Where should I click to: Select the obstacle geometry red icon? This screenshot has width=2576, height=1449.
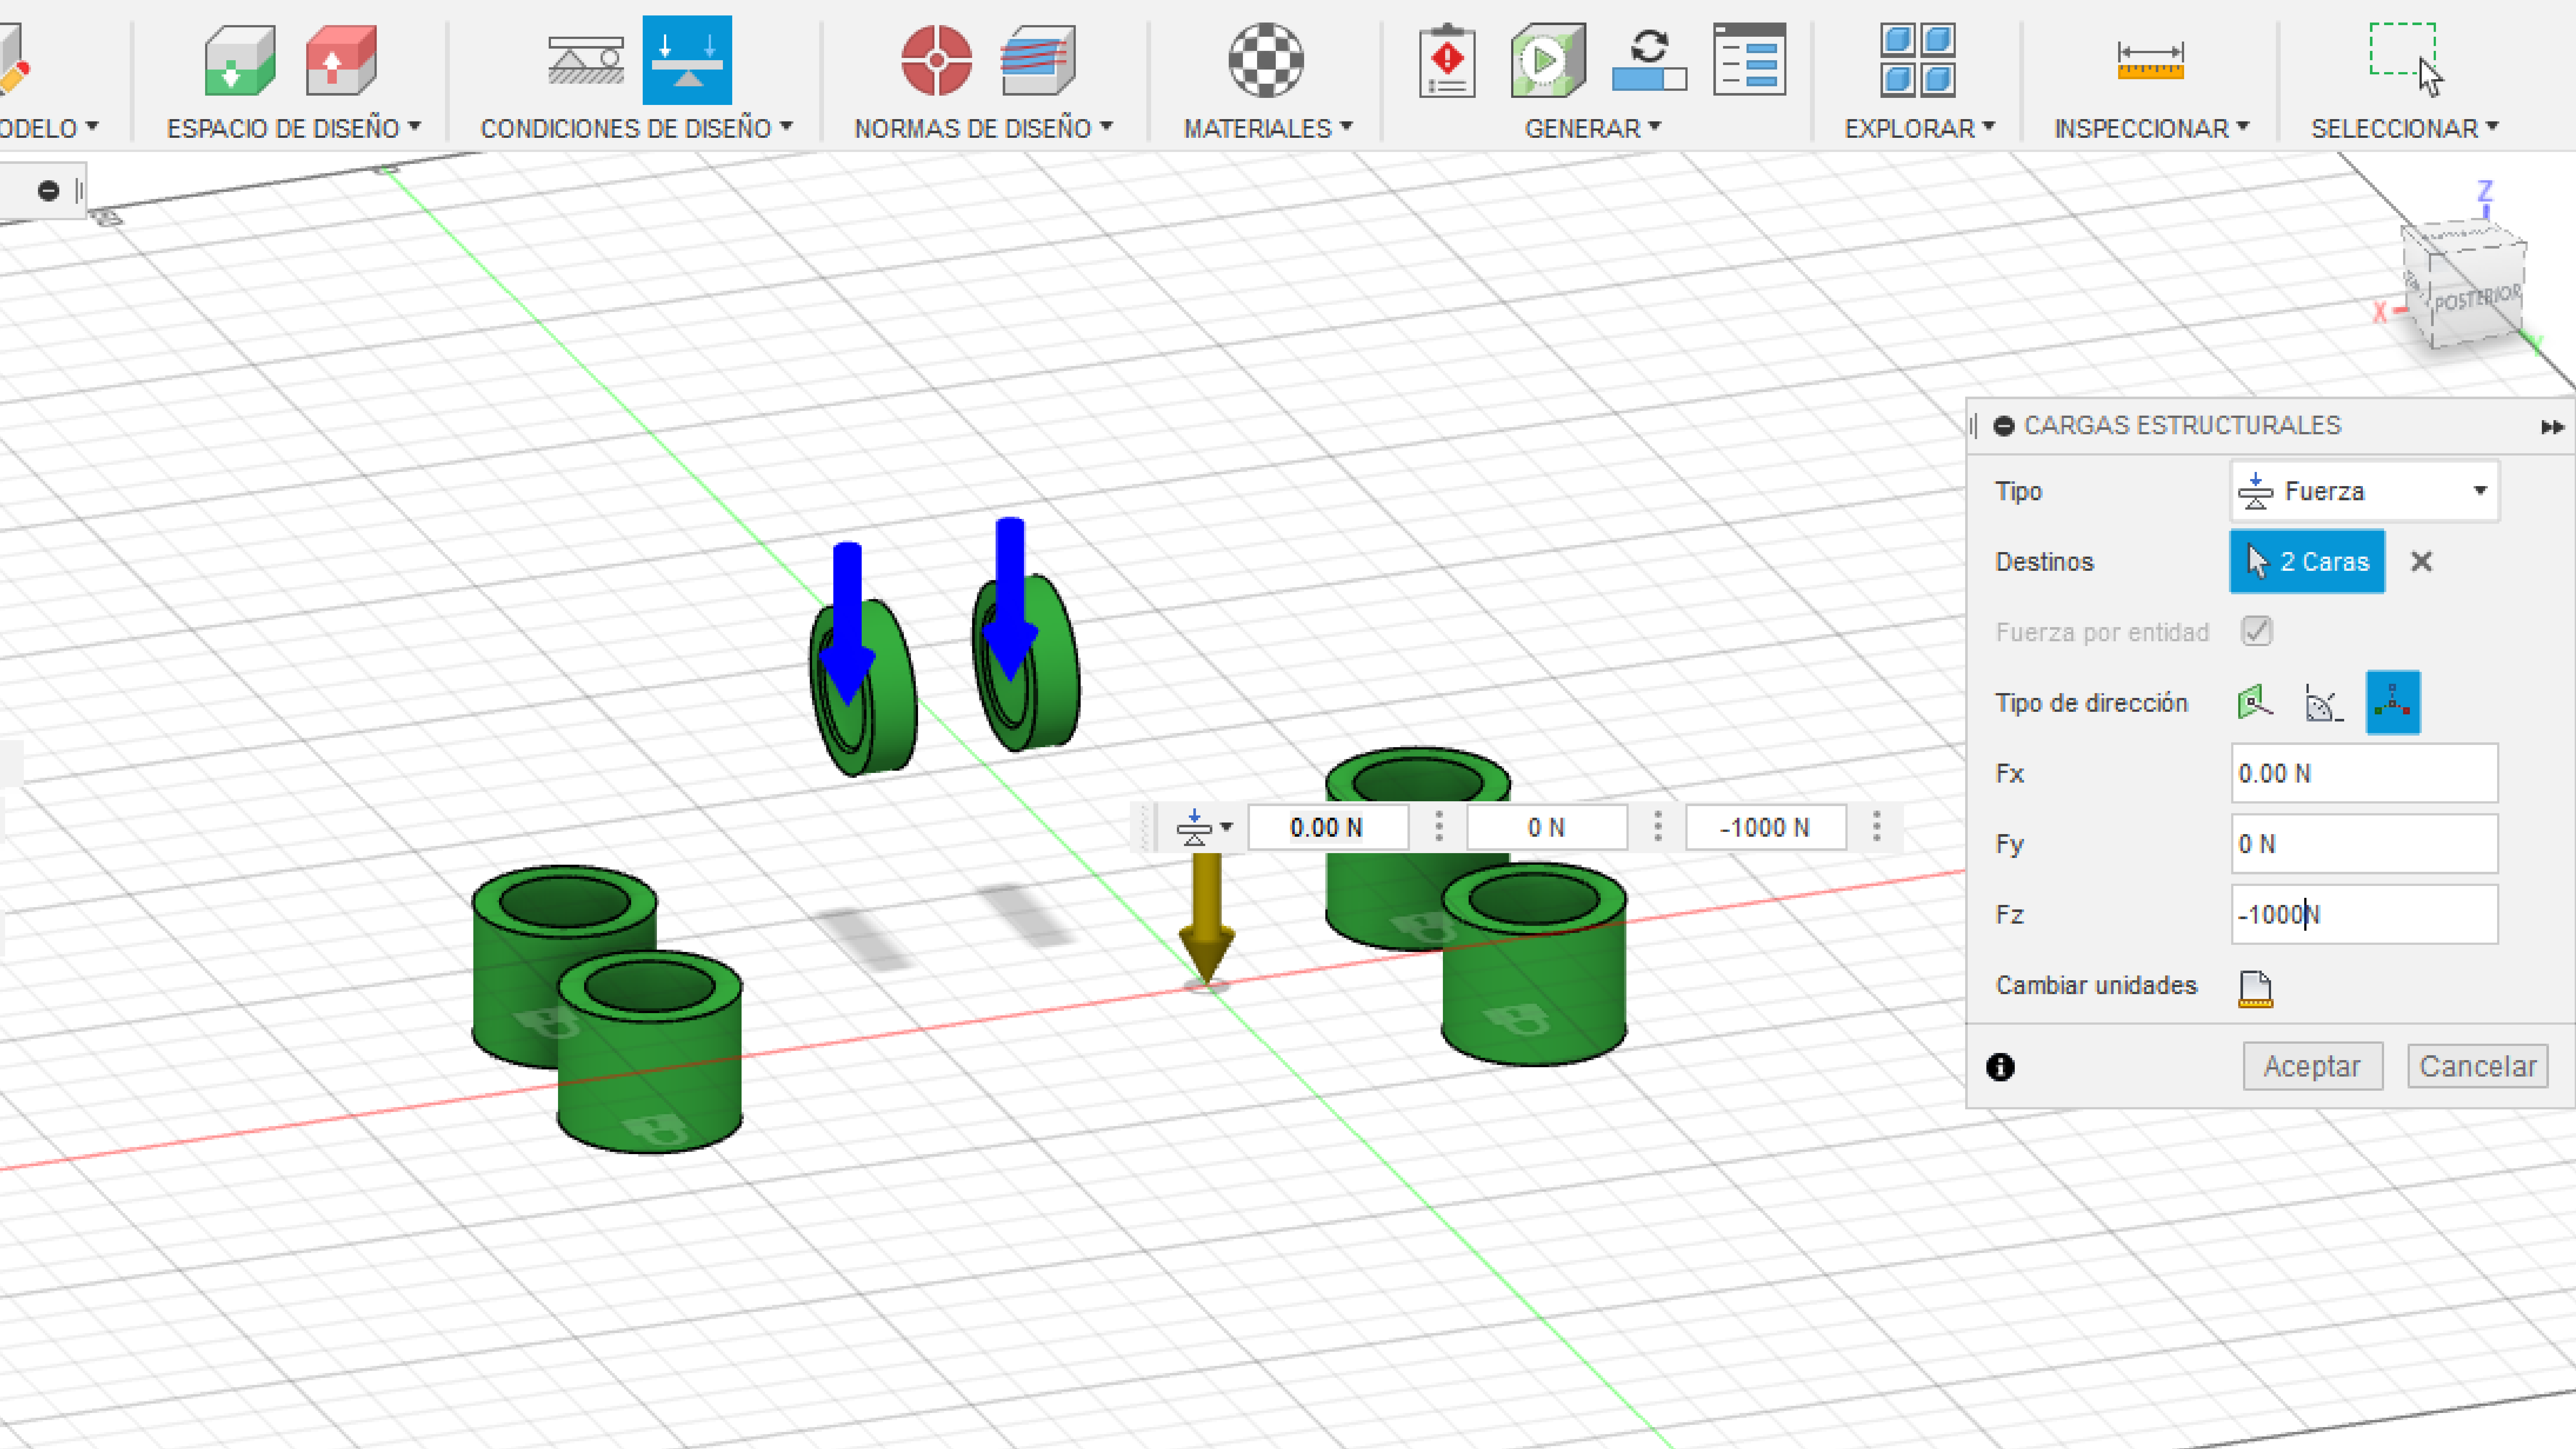point(341,60)
